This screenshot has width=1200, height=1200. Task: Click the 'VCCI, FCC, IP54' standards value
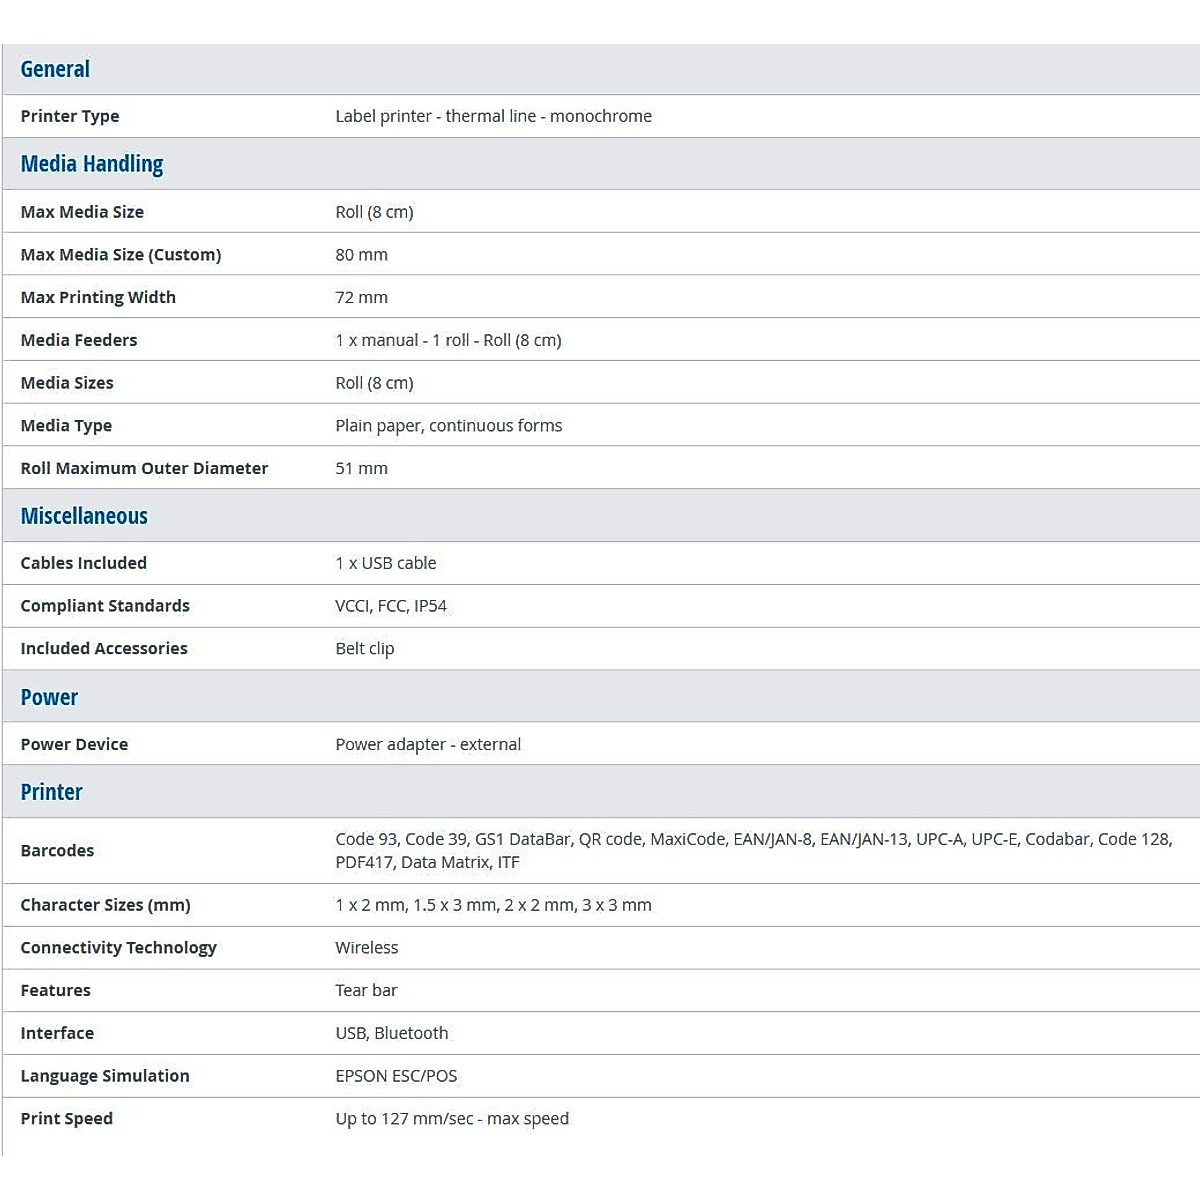[391, 606]
